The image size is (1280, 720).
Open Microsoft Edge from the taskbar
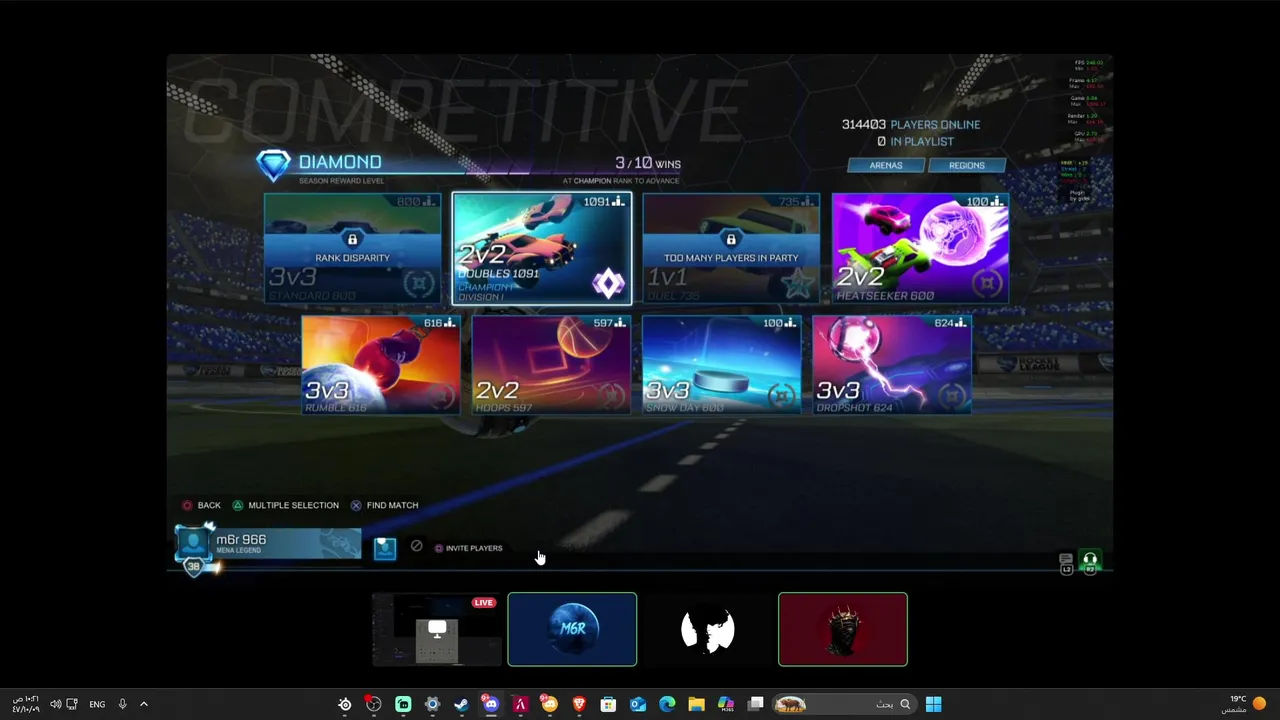pyautogui.click(x=667, y=704)
